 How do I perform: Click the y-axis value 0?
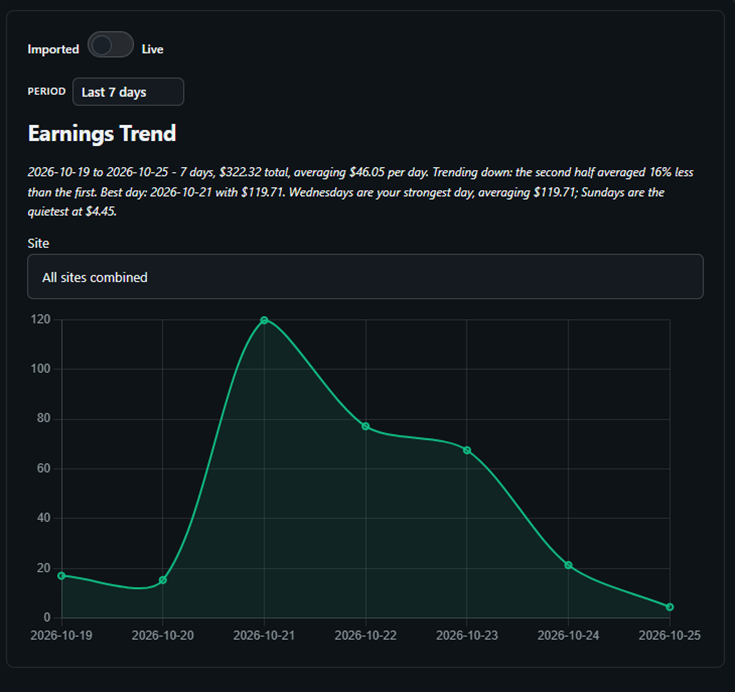(47, 617)
